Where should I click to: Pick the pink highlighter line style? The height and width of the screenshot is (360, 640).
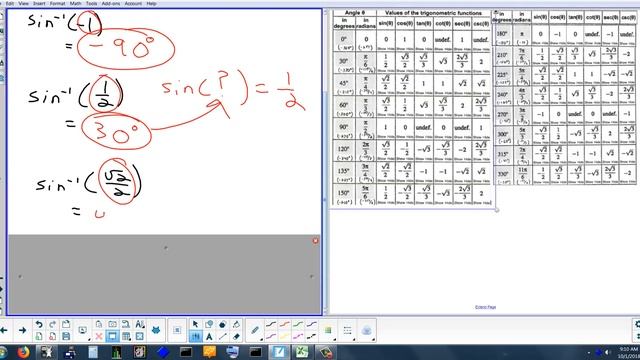[x=298, y=336]
